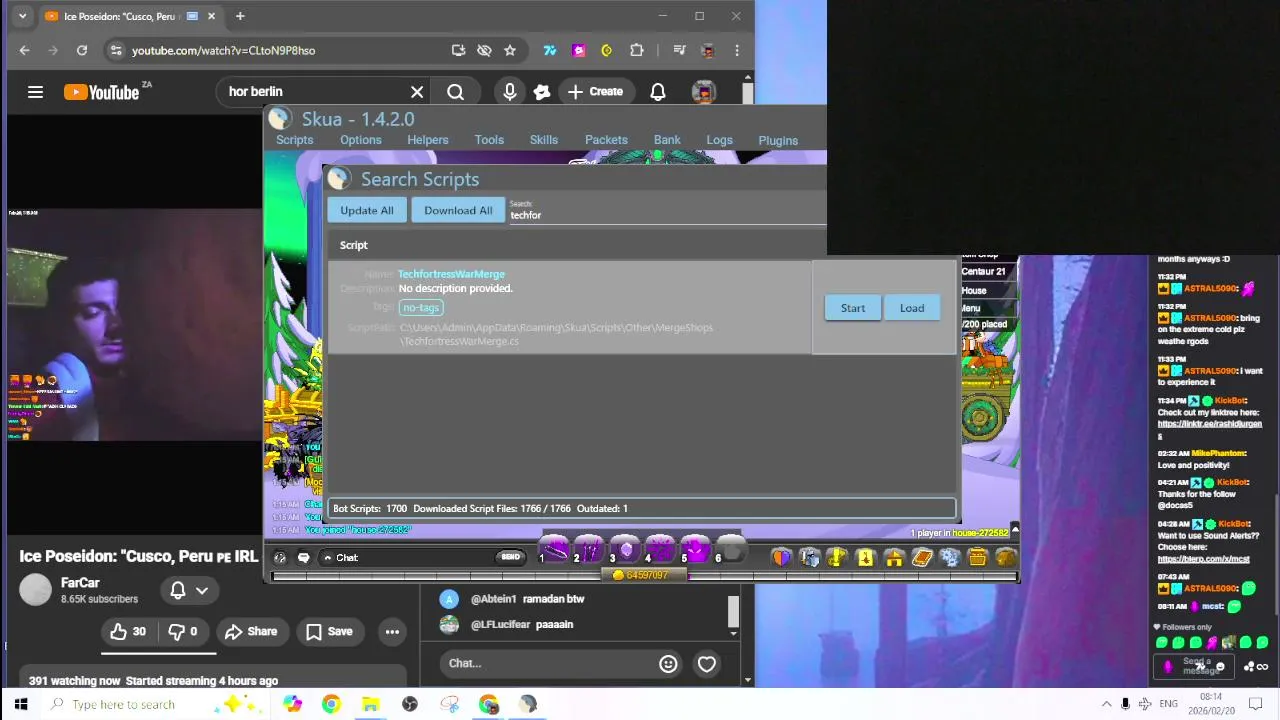Share the YouTube video
The width and height of the screenshot is (1280, 720).
click(x=251, y=631)
